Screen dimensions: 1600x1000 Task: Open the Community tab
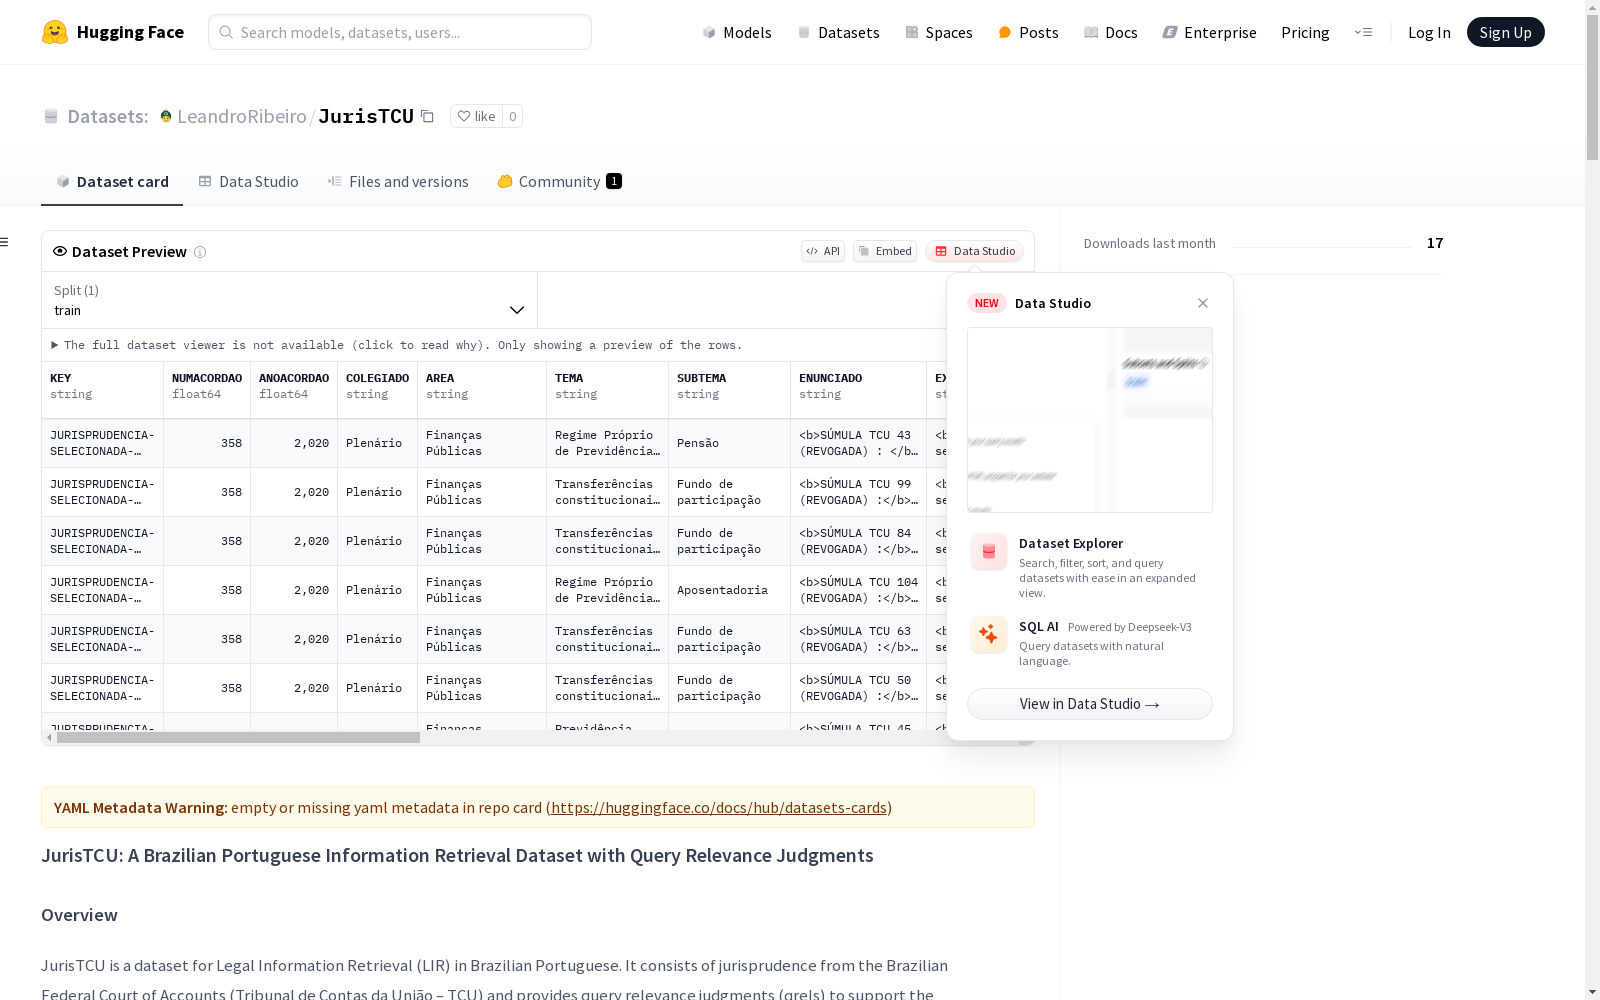click(559, 181)
